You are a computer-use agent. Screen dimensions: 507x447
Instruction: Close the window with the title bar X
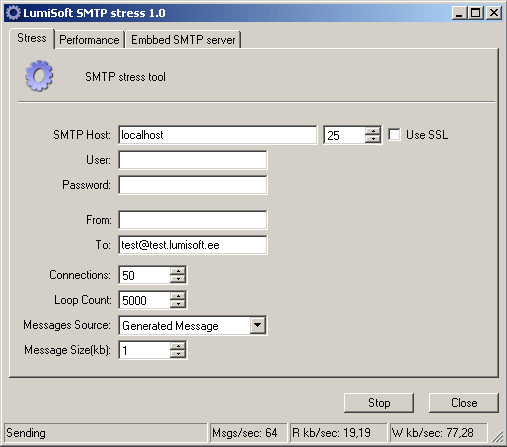pos(494,13)
